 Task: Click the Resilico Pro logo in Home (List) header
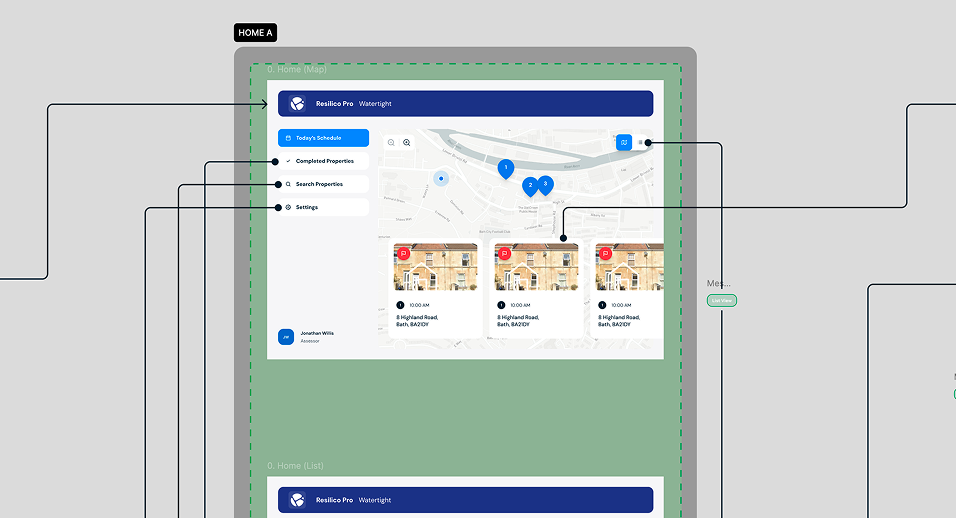point(298,500)
